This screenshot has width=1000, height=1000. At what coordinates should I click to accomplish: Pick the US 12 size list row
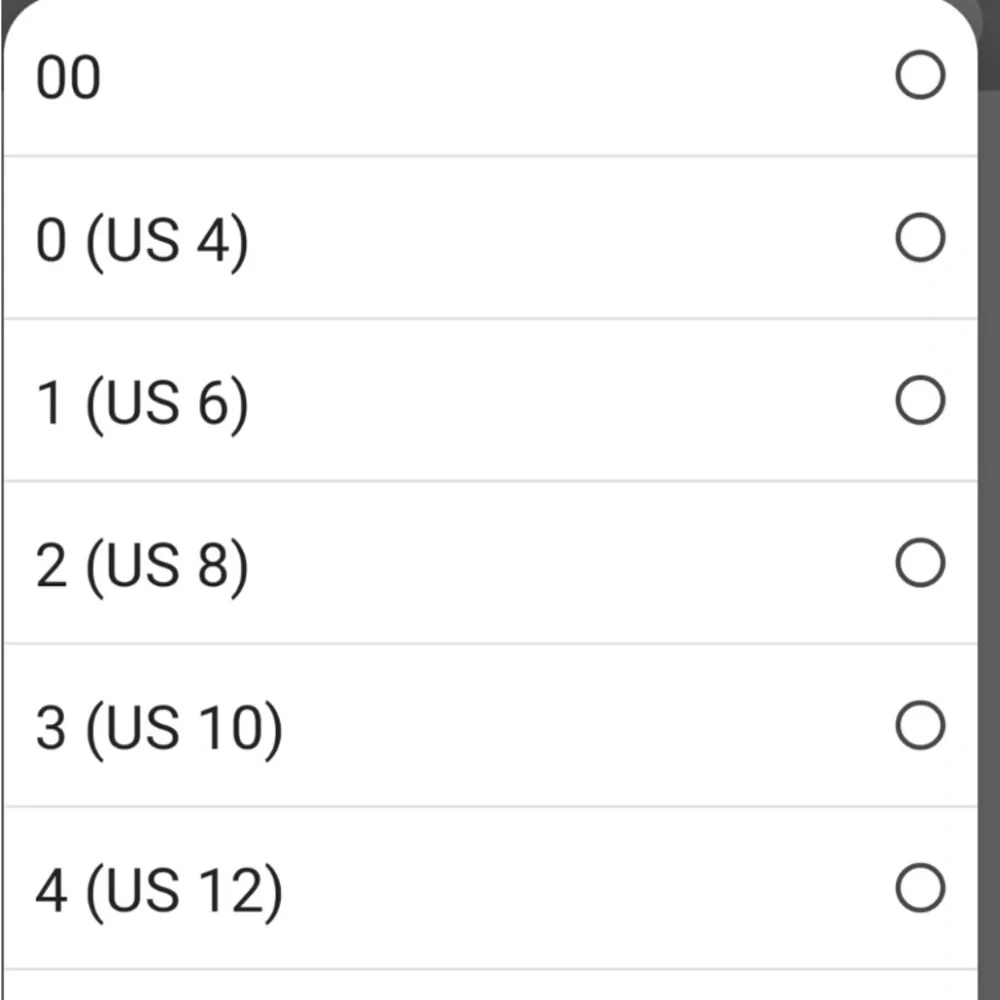[490, 888]
